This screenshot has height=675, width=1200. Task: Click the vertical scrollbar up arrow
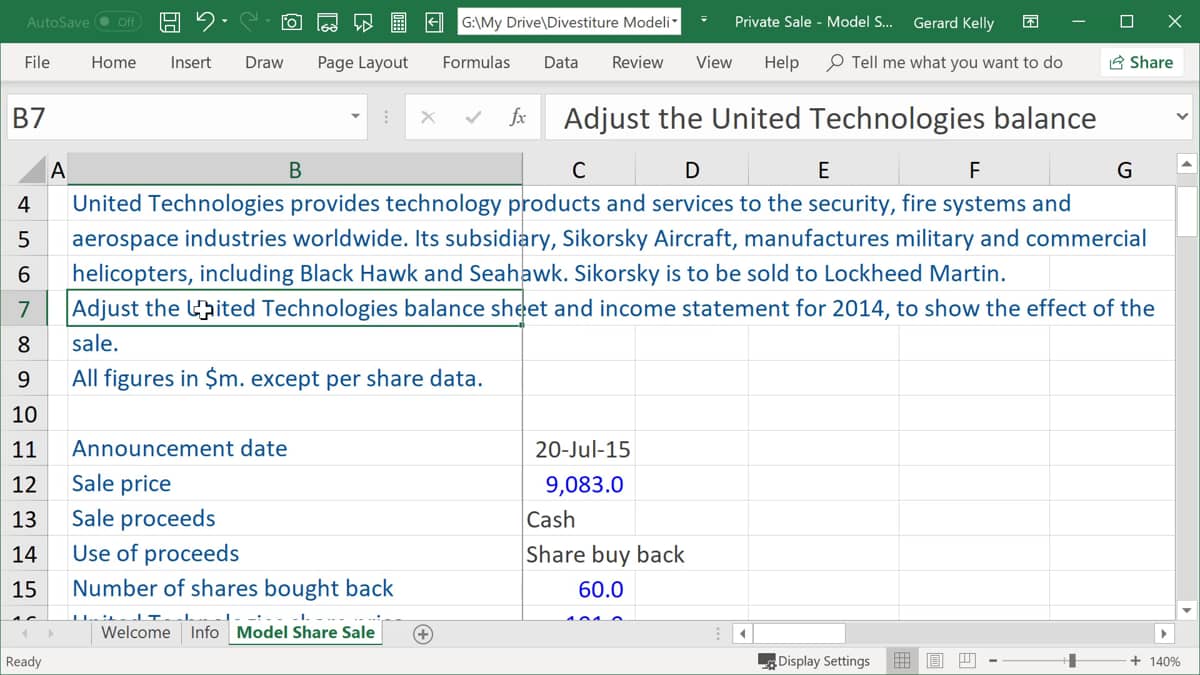1187,163
